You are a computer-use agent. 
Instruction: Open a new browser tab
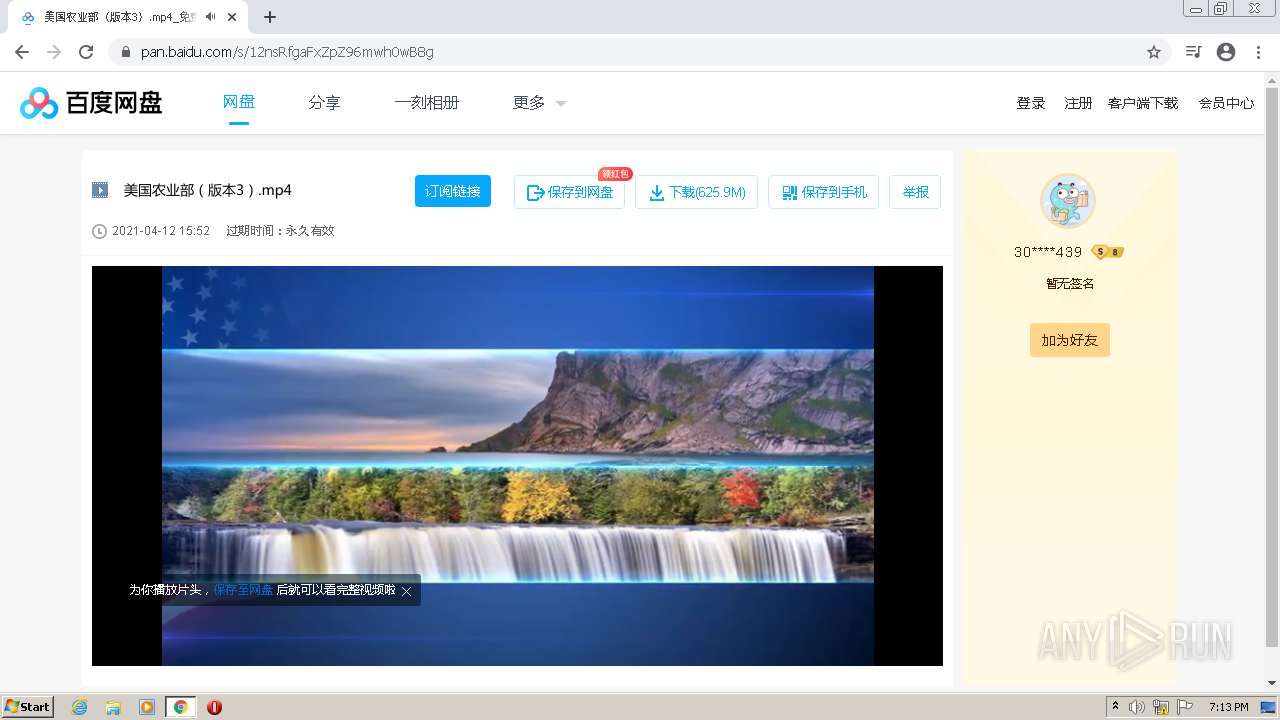pos(270,17)
